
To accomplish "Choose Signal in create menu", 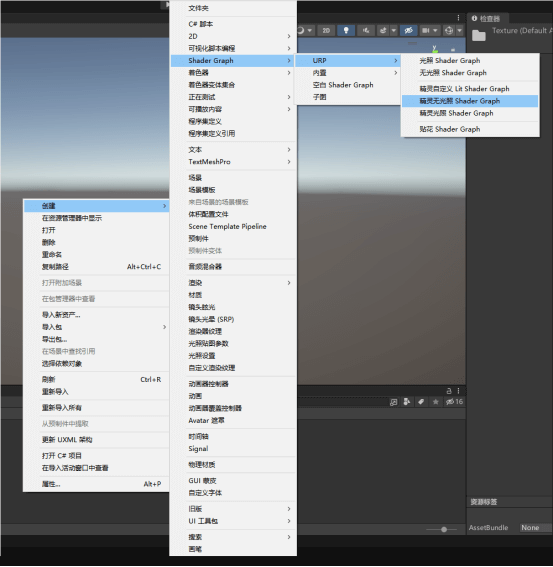I will (x=233, y=448).
